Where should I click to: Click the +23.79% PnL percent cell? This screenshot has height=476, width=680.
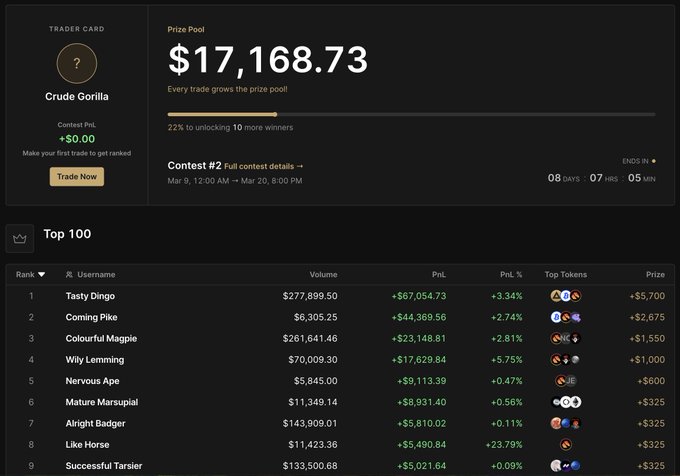tap(504, 445)
